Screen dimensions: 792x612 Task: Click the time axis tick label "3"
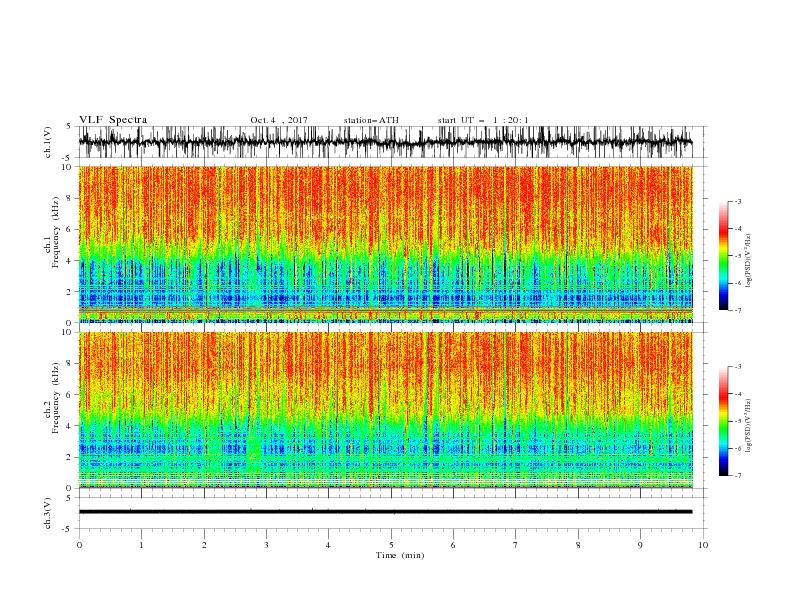pyautogui.click(x=266, y=545)
